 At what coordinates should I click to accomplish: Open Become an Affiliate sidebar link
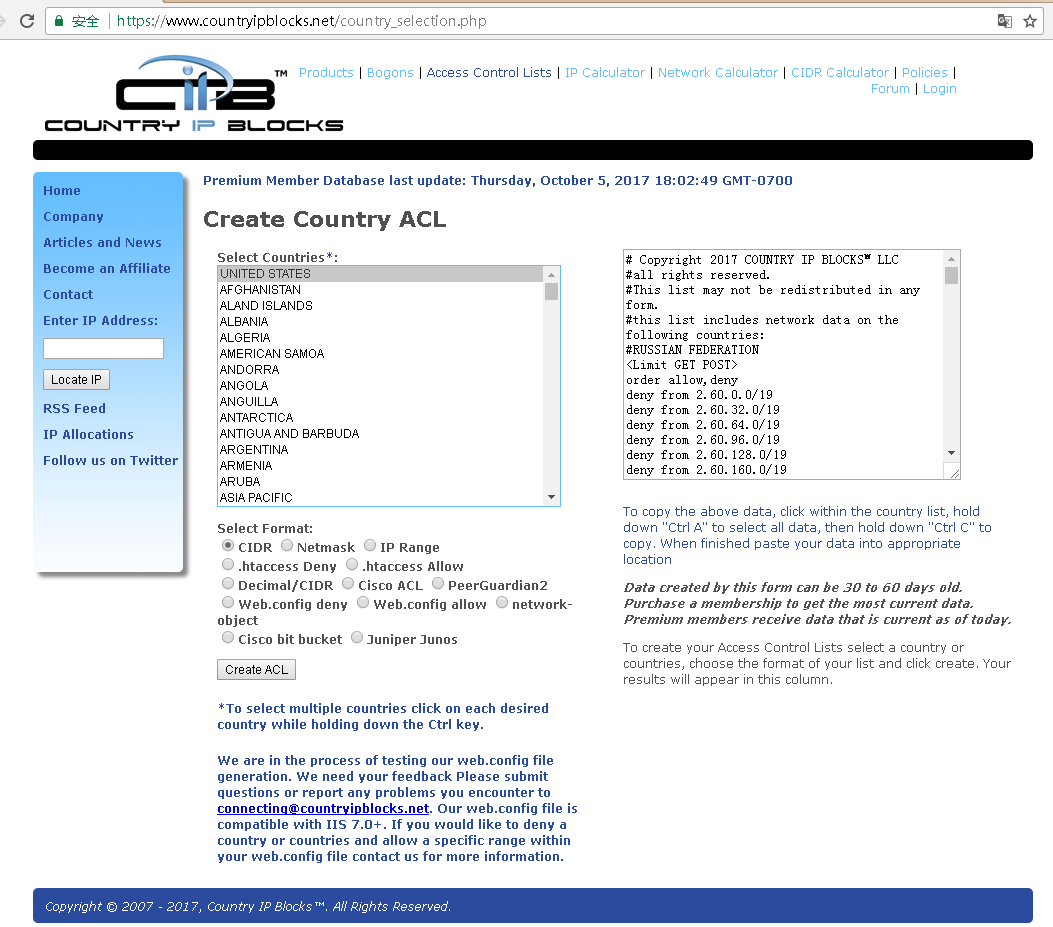coord(106,268)
